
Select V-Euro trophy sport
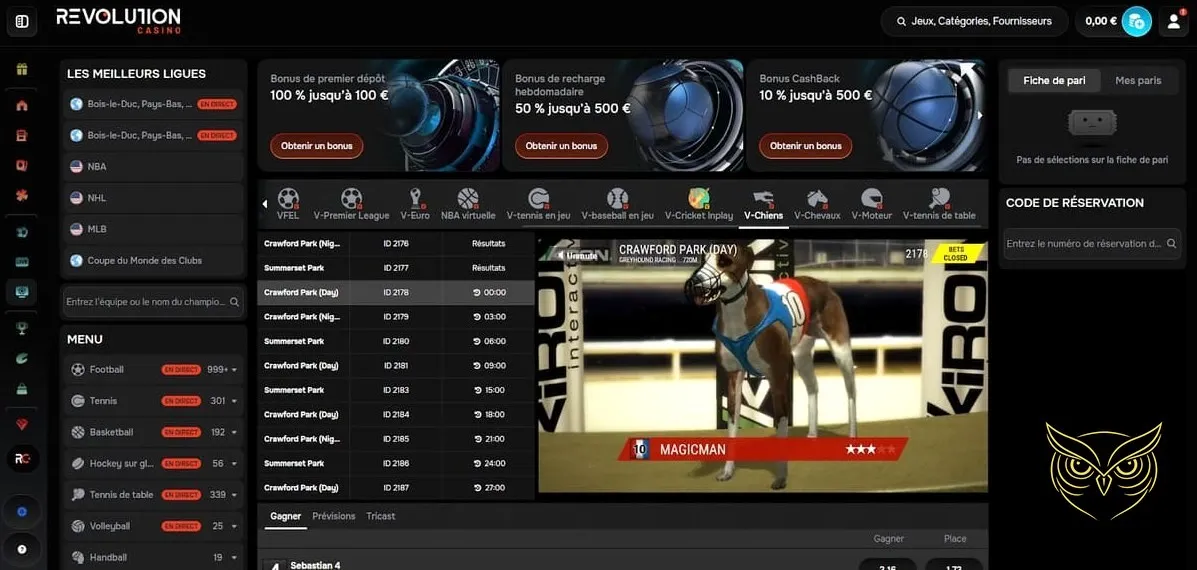[415, 204]
